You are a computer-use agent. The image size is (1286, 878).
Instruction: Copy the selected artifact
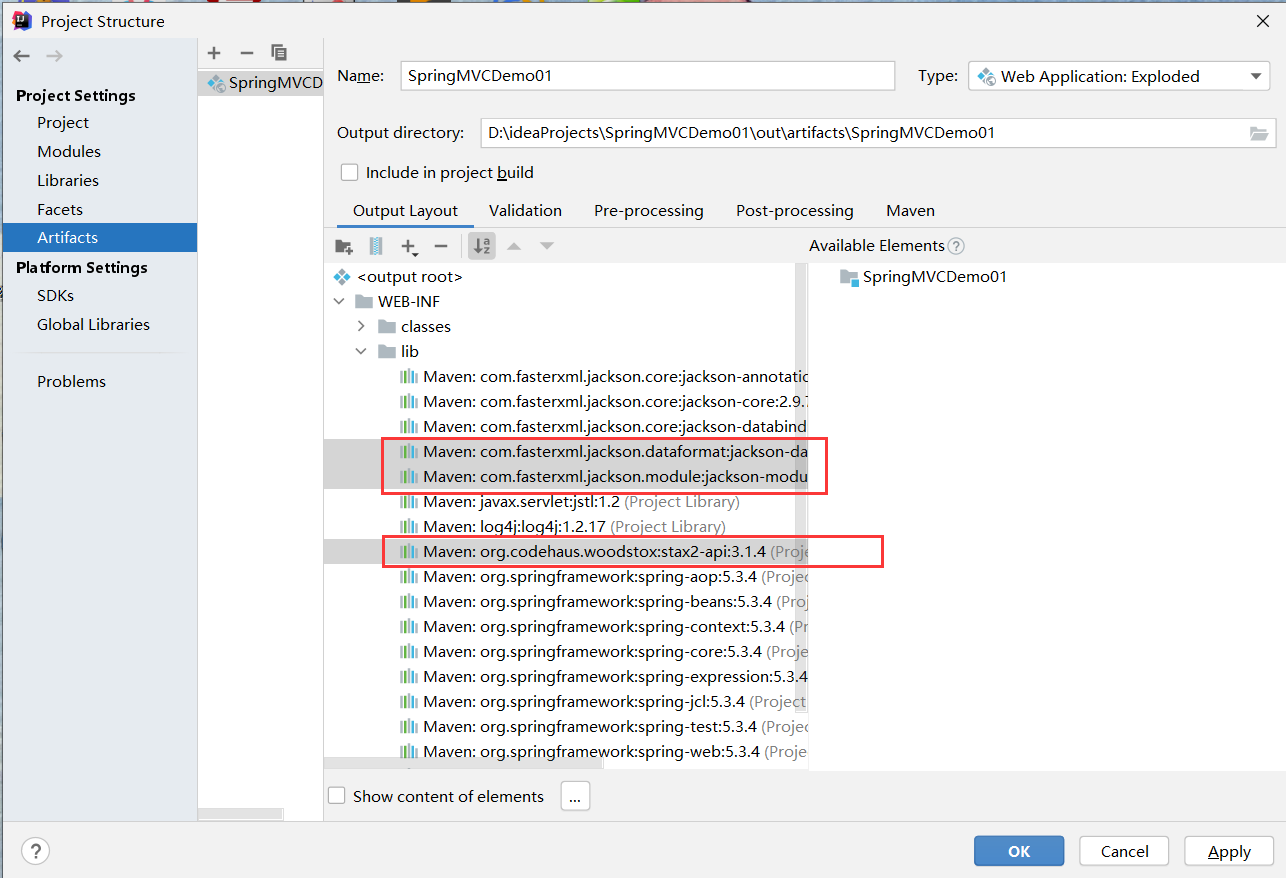point(279,53)
